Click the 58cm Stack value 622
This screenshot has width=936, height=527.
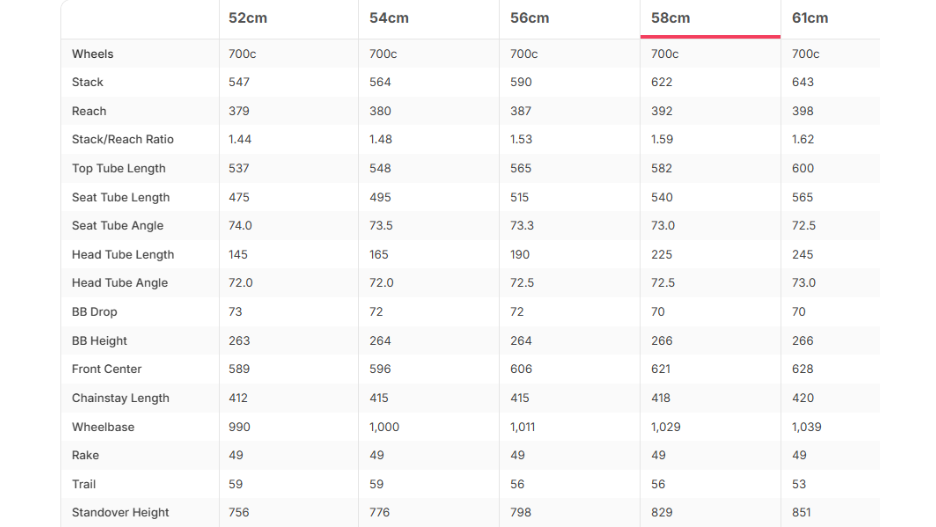click(x=661, y=82)
